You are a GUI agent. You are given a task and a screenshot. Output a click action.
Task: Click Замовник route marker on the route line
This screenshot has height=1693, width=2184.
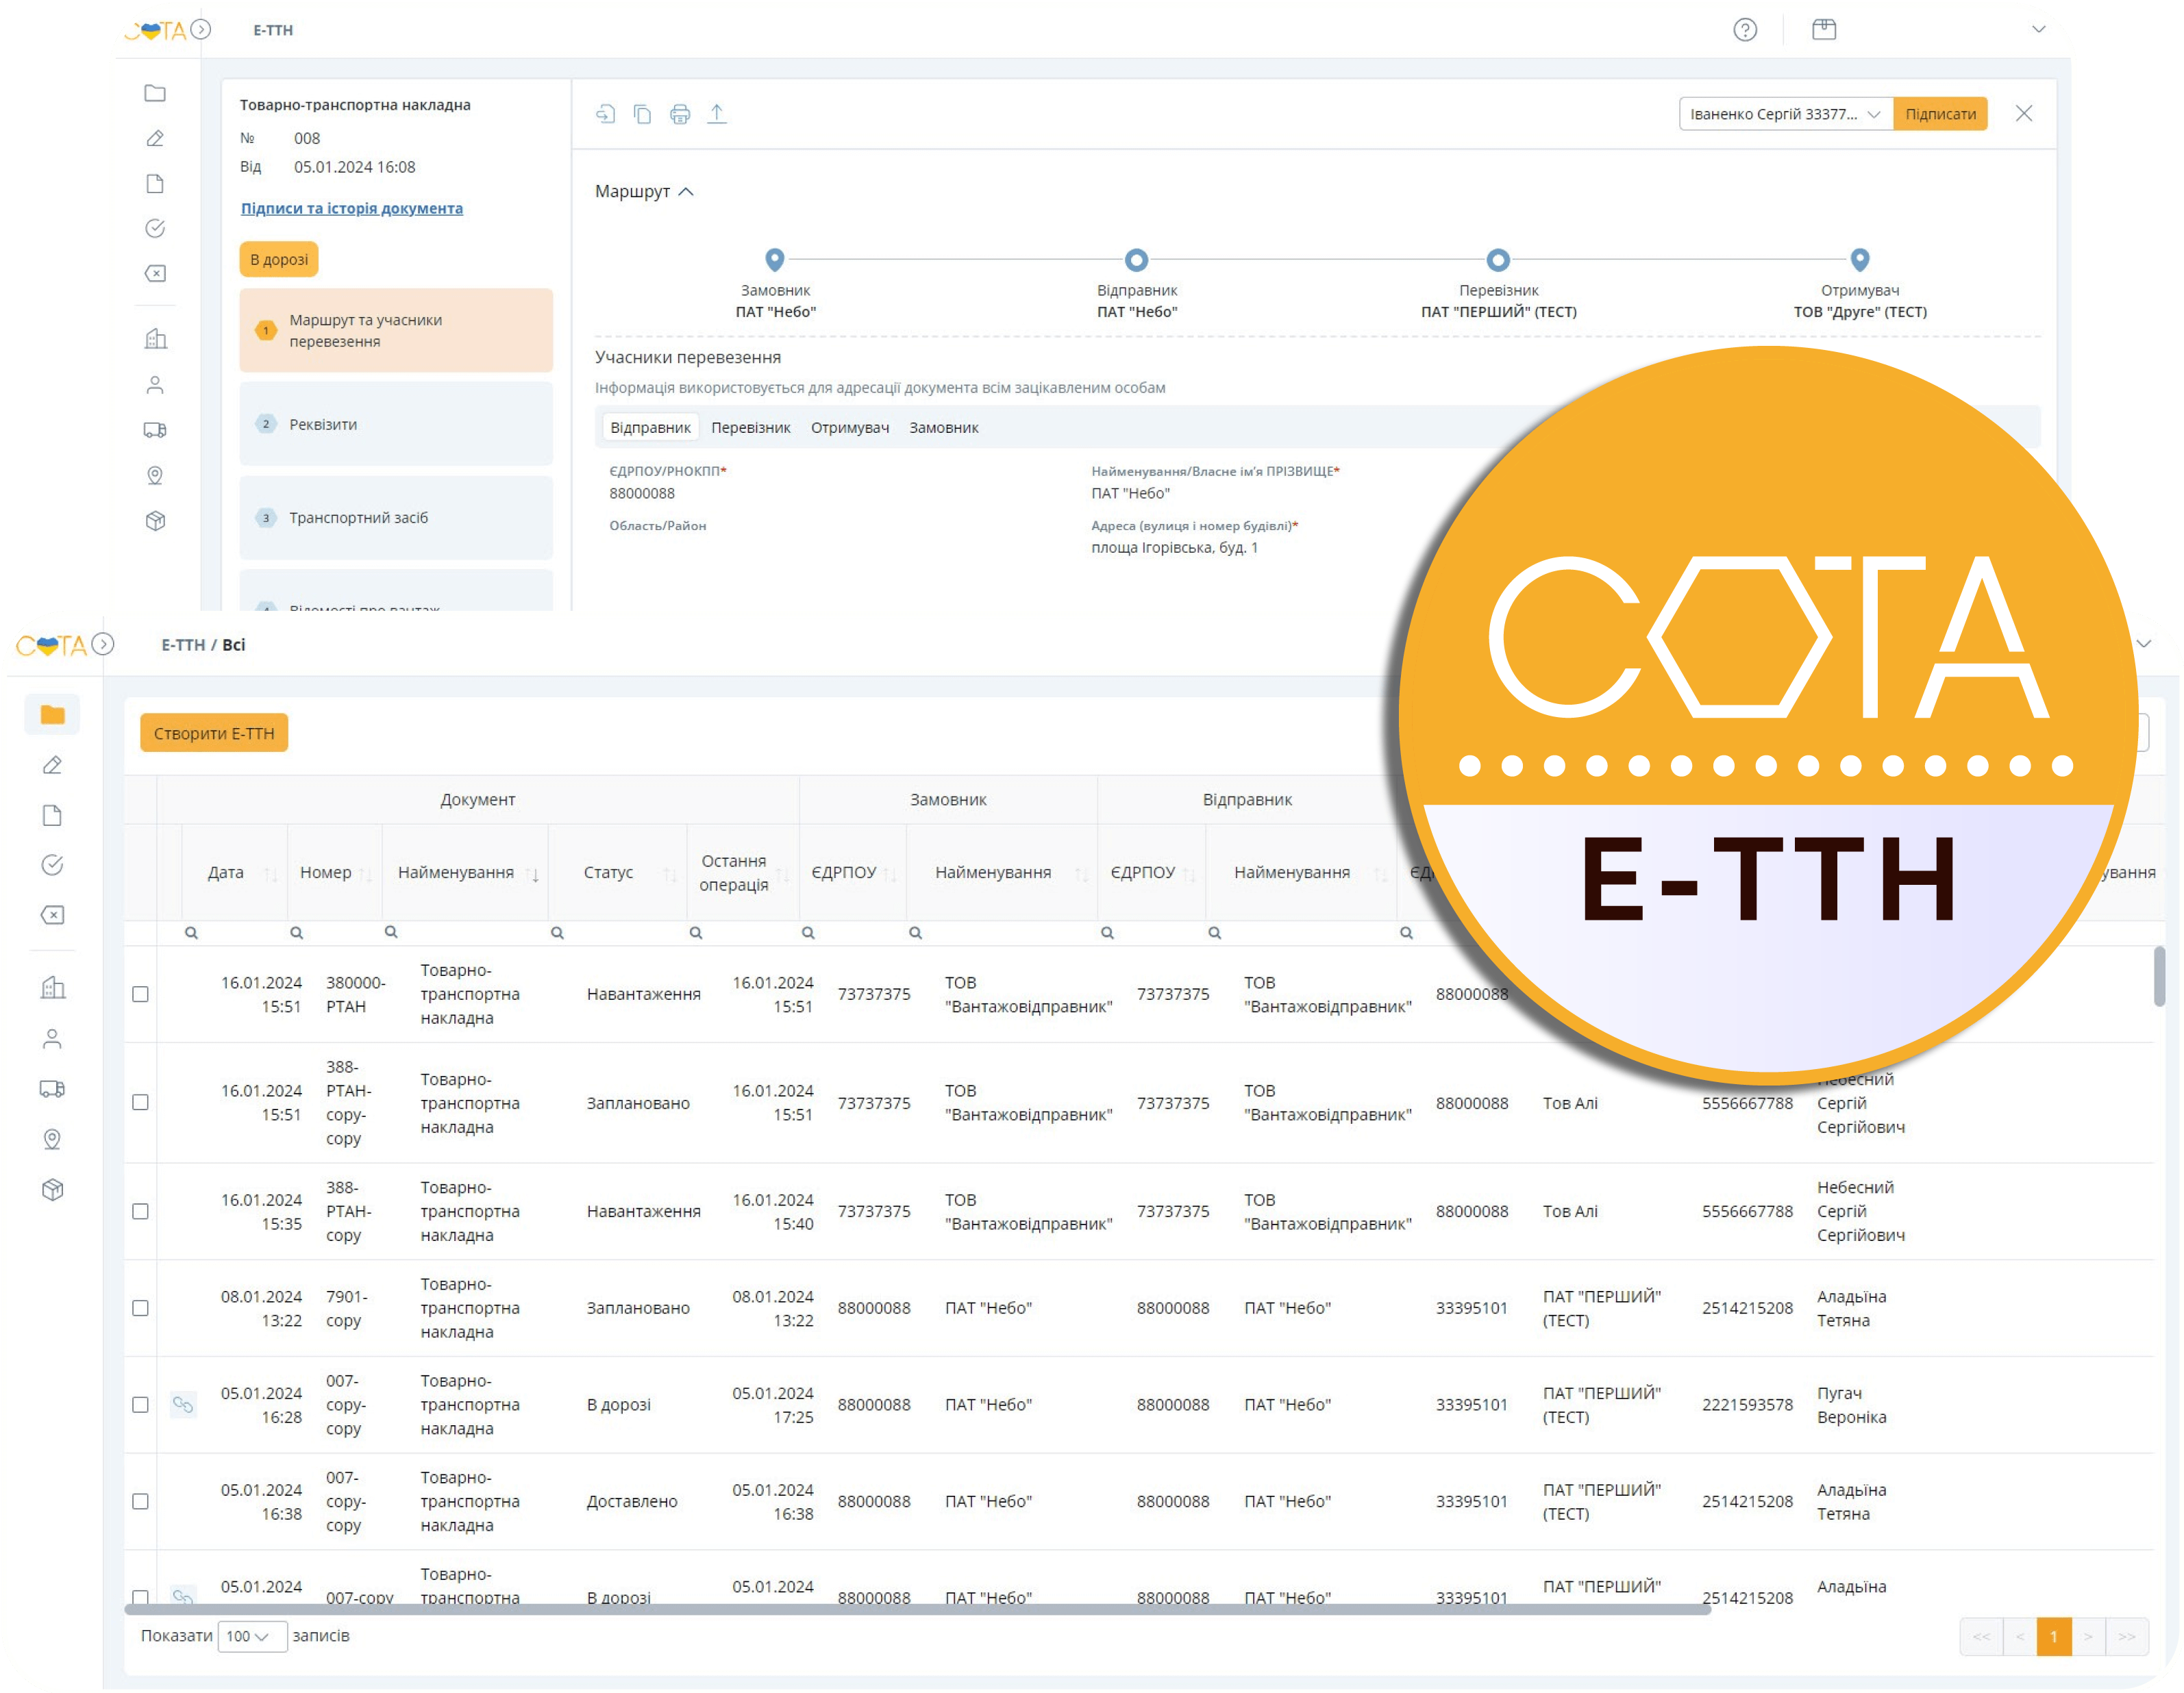pos(775,260)
